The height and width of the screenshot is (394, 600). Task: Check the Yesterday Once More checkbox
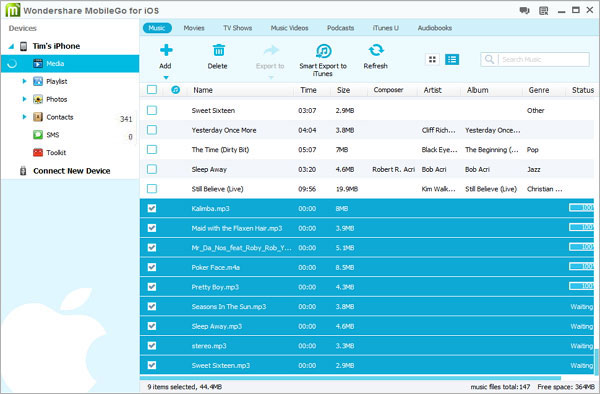coord(152,130)
